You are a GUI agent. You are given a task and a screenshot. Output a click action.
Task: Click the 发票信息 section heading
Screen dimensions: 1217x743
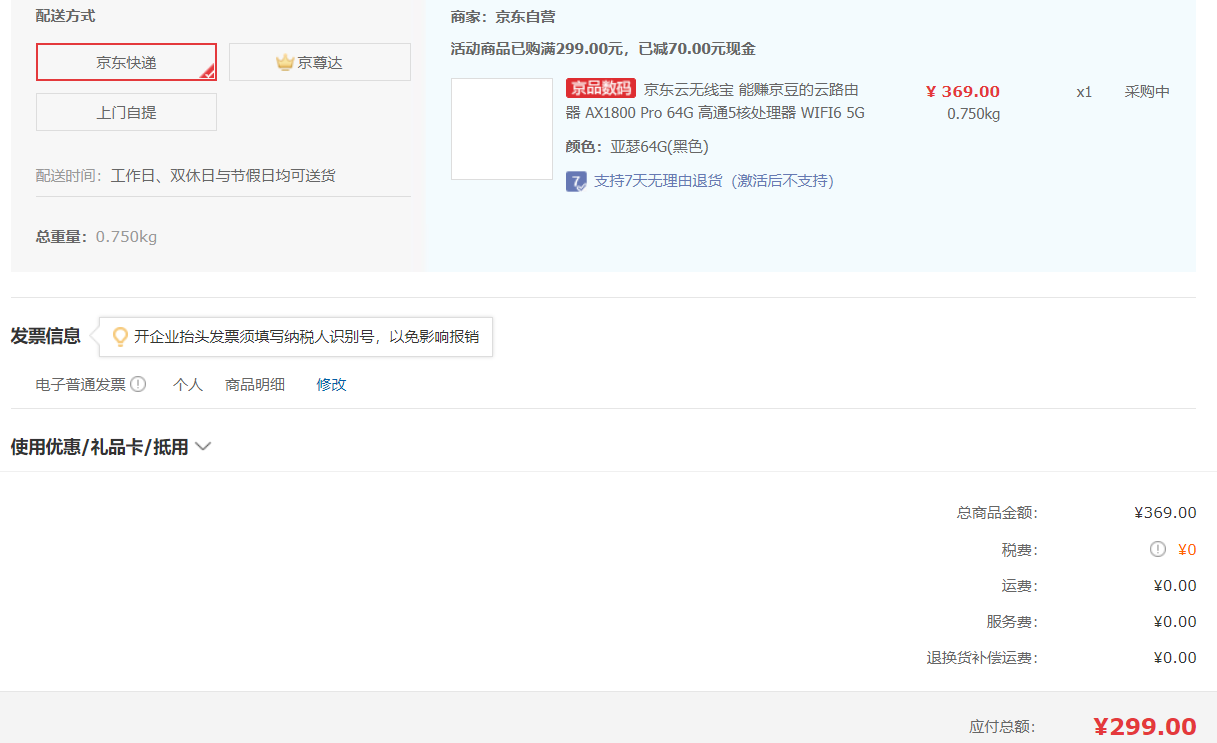coord(46,336)
